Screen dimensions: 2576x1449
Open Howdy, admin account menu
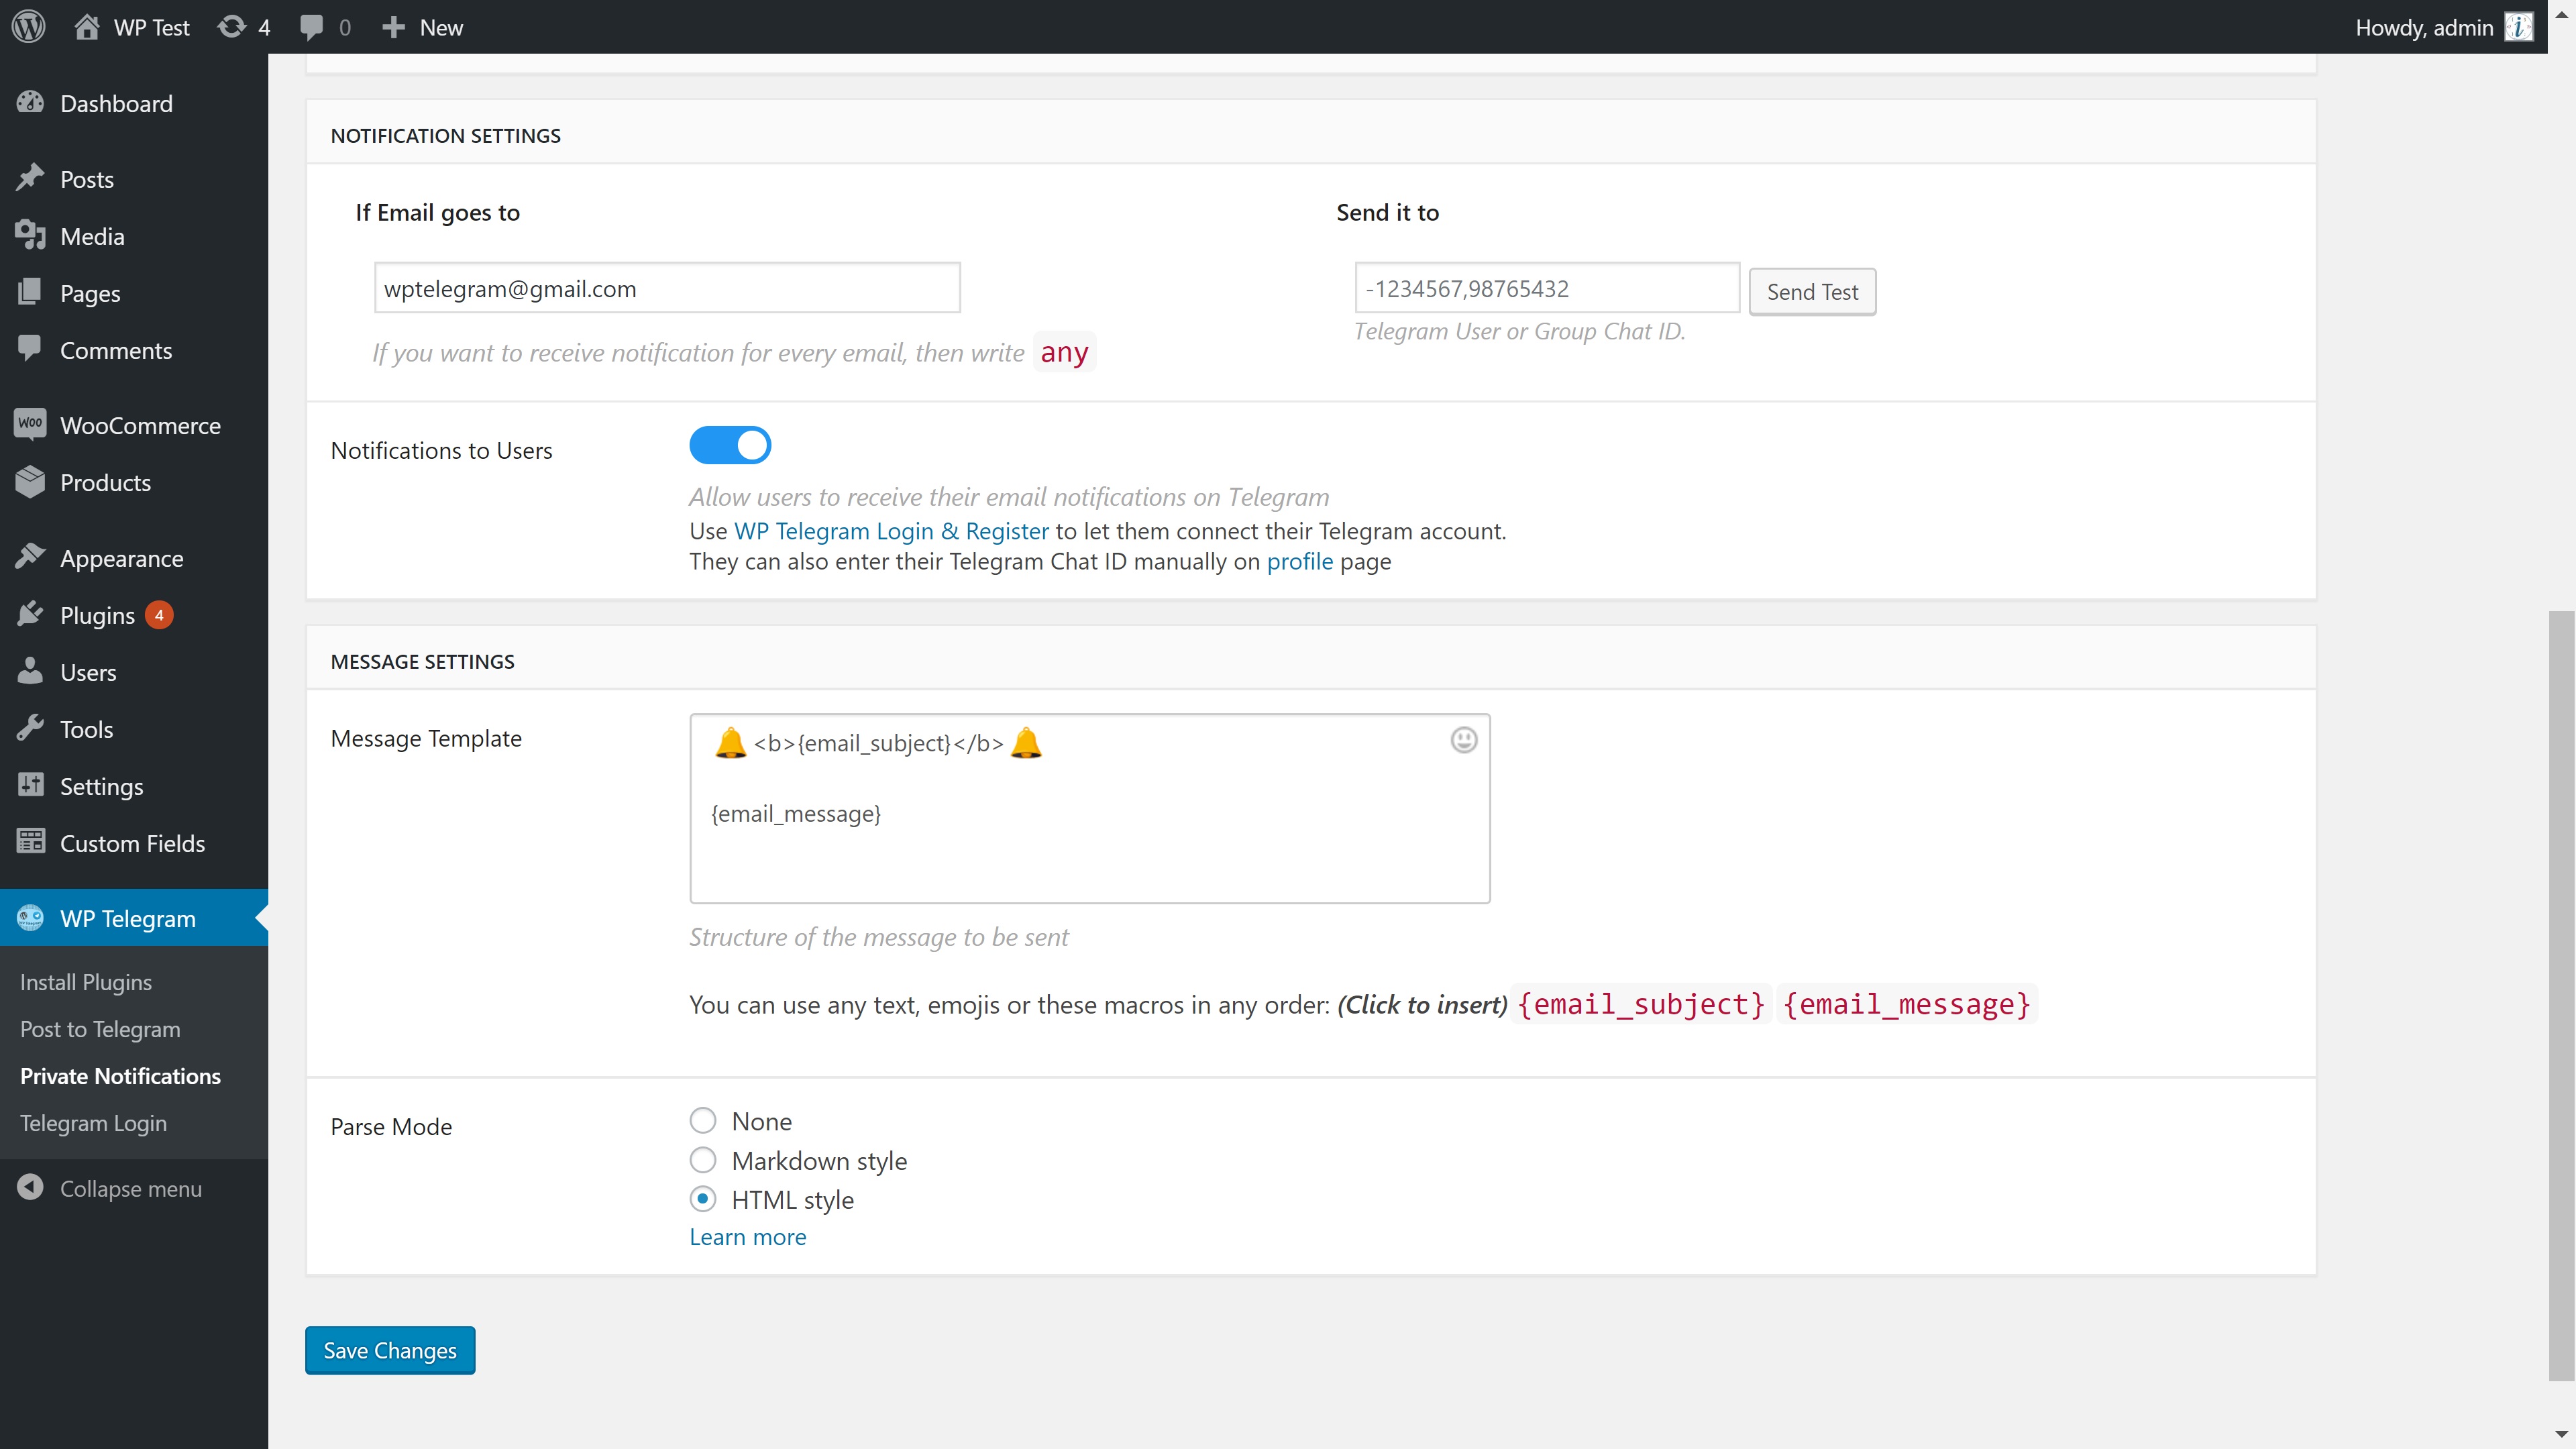point(2423,27)
